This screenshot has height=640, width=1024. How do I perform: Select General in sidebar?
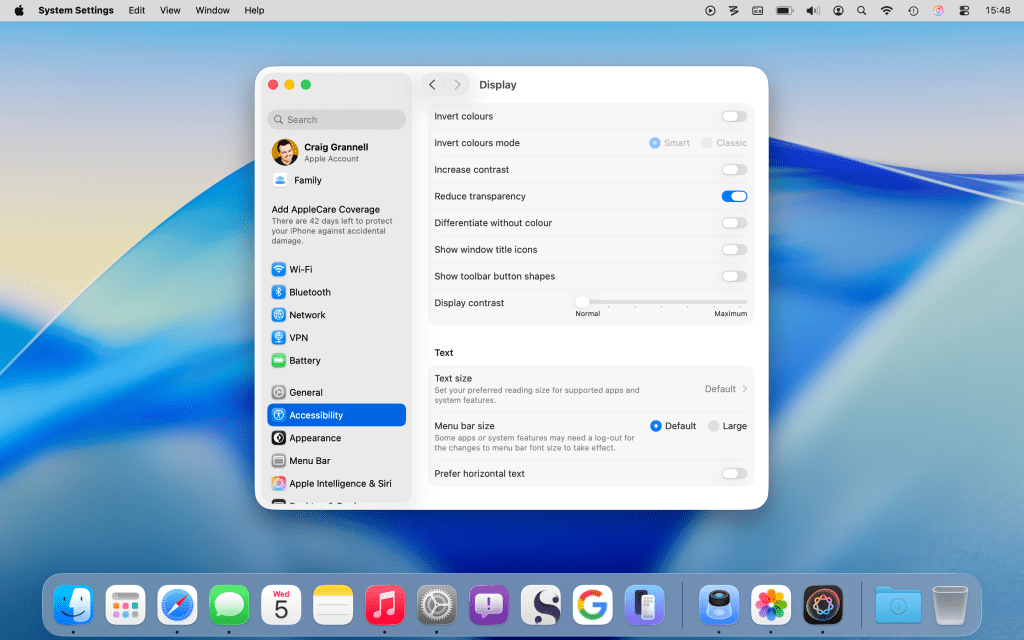(336, 392)
